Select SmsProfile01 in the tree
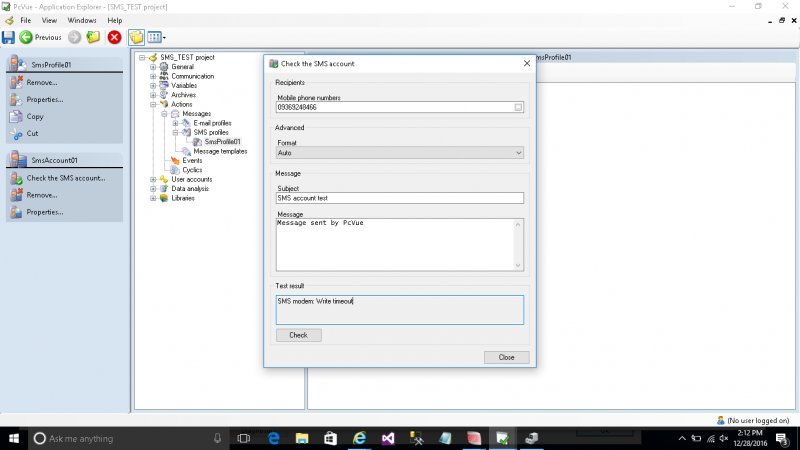Image resolution: width=800 pixels, height=450 pixels. pos(222,142)
